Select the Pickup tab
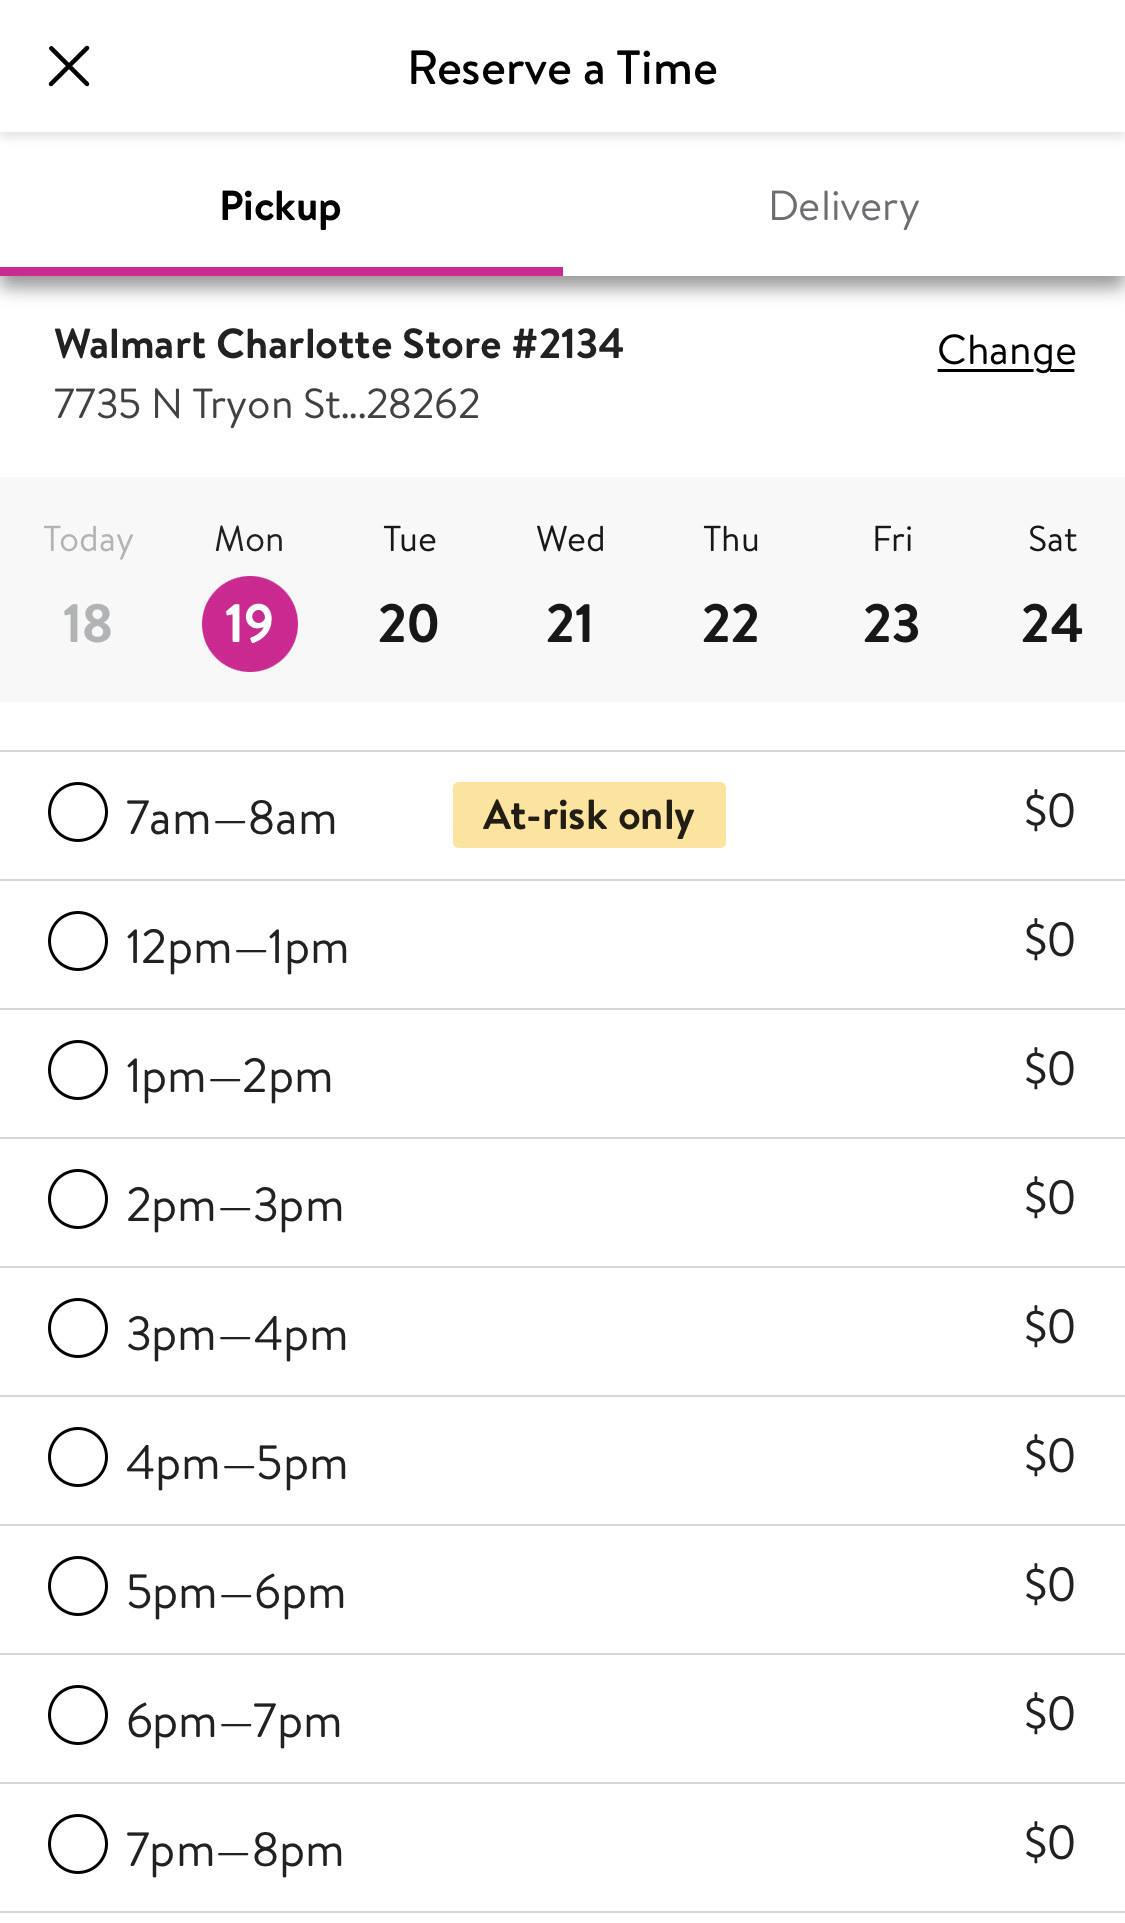This screenshot has width=1125, height=1923. pyautogui.click(x=280, y=207)
